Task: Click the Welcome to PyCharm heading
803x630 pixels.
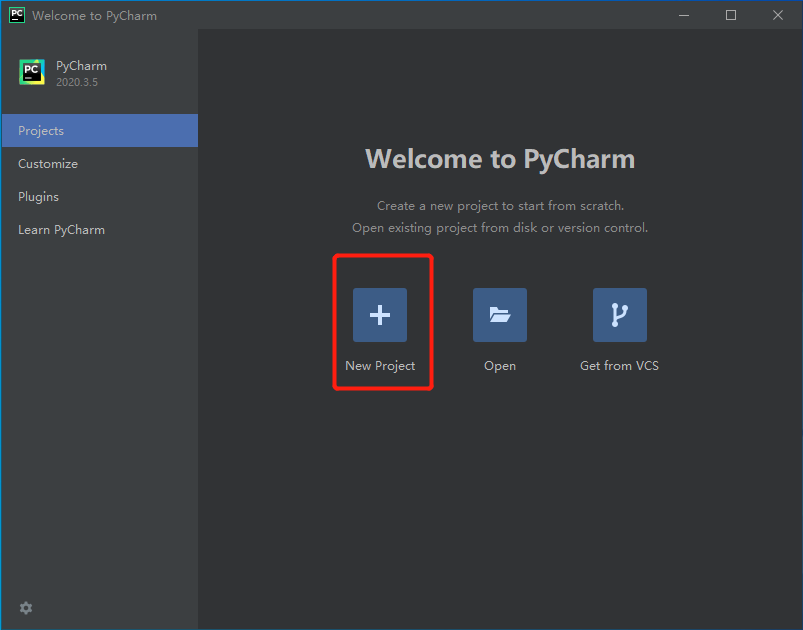Action: (500, 159)
